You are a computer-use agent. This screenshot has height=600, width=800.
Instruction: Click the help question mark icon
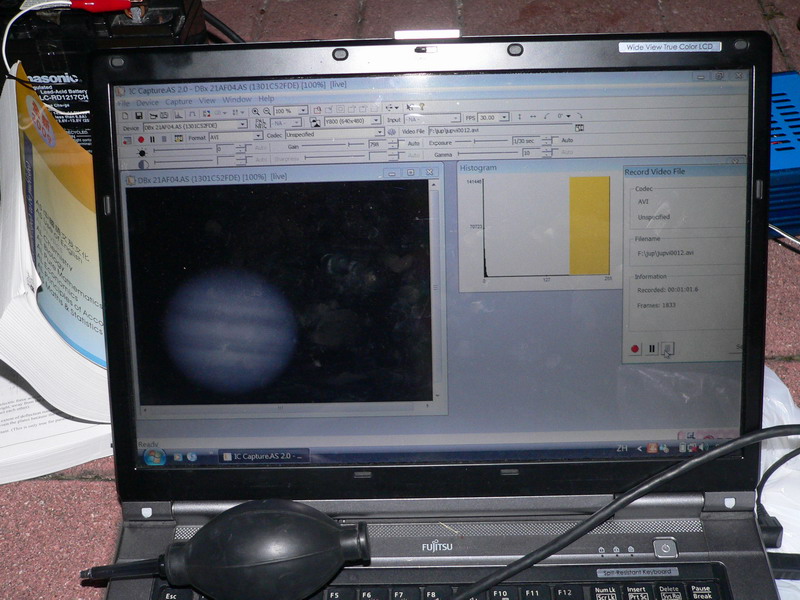(x=420, y=107)
